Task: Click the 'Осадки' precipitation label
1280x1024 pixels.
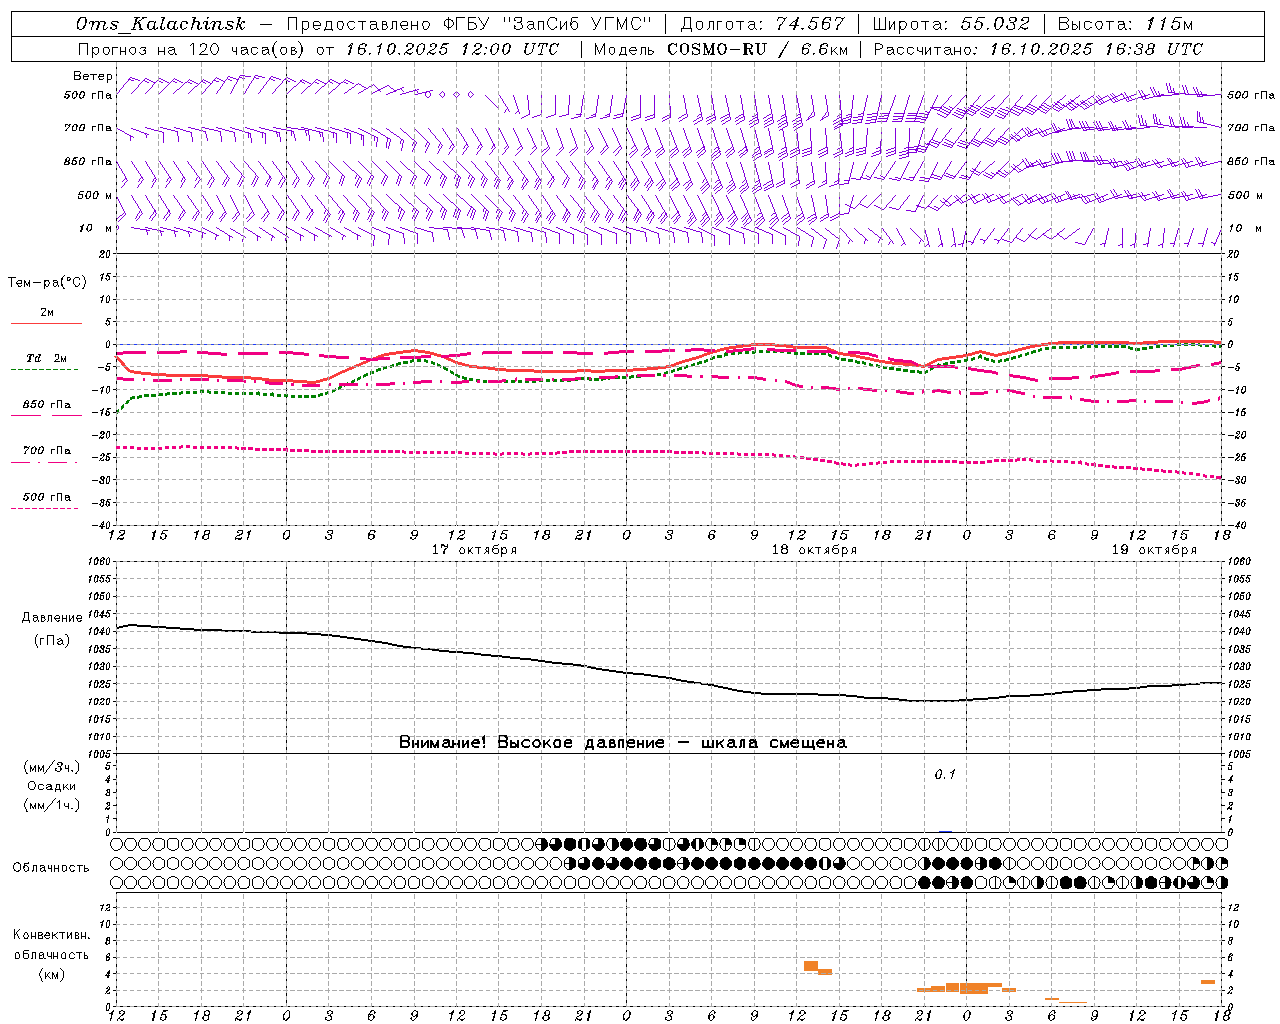Action: point(51,786)
